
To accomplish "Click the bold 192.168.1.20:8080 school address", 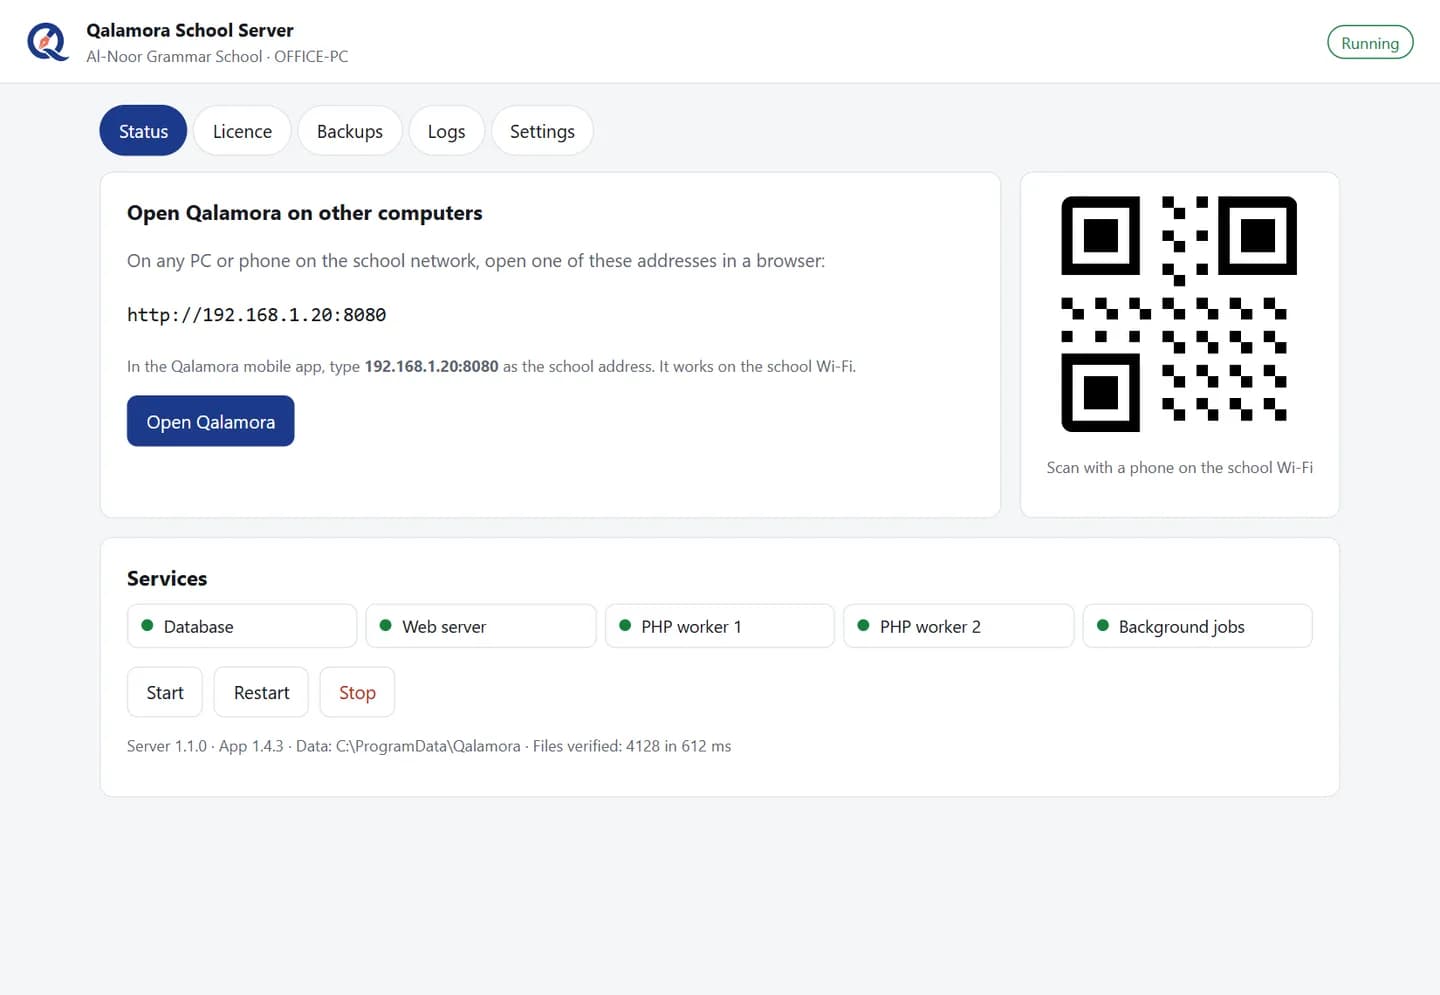I will (x=431, y=367).
